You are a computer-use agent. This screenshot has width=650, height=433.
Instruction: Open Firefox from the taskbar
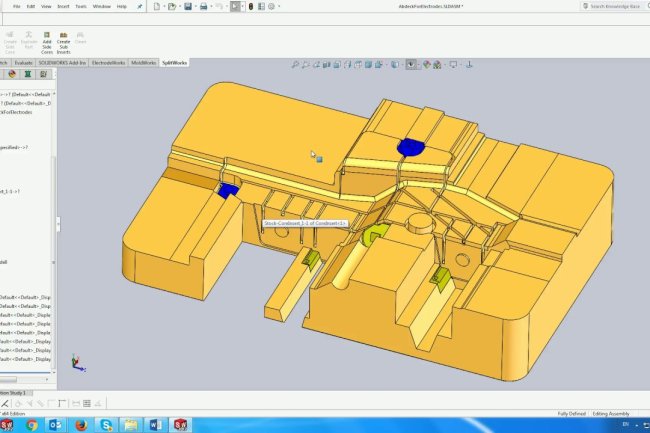coord(81,425)
